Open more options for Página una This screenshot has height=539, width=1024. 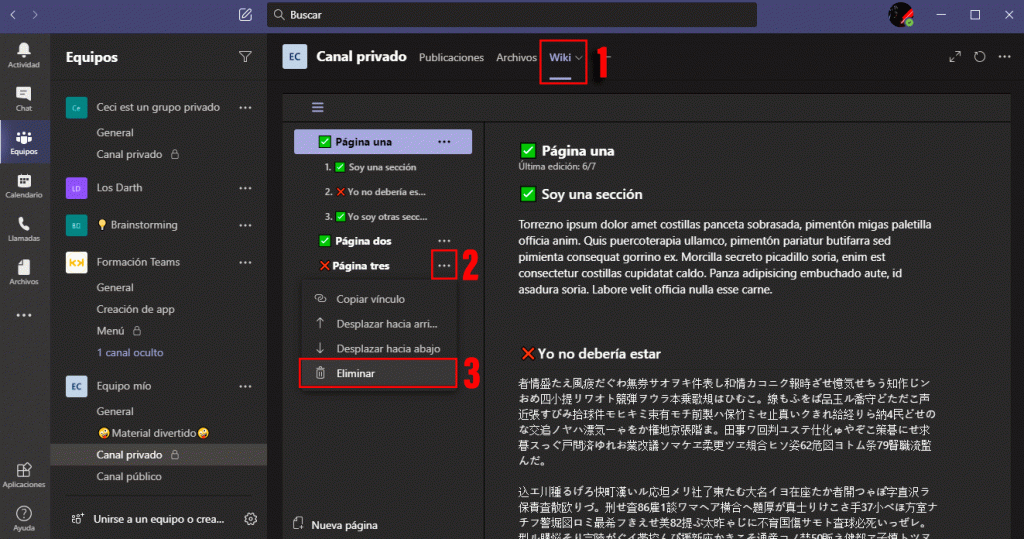(444, 142)
